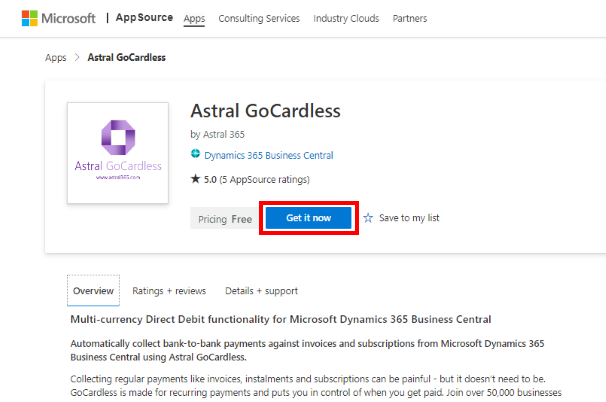The width and height of the screenshot is (606, 402).
Task: Go to Industry Clouds menu item
Action: (345, 18)
